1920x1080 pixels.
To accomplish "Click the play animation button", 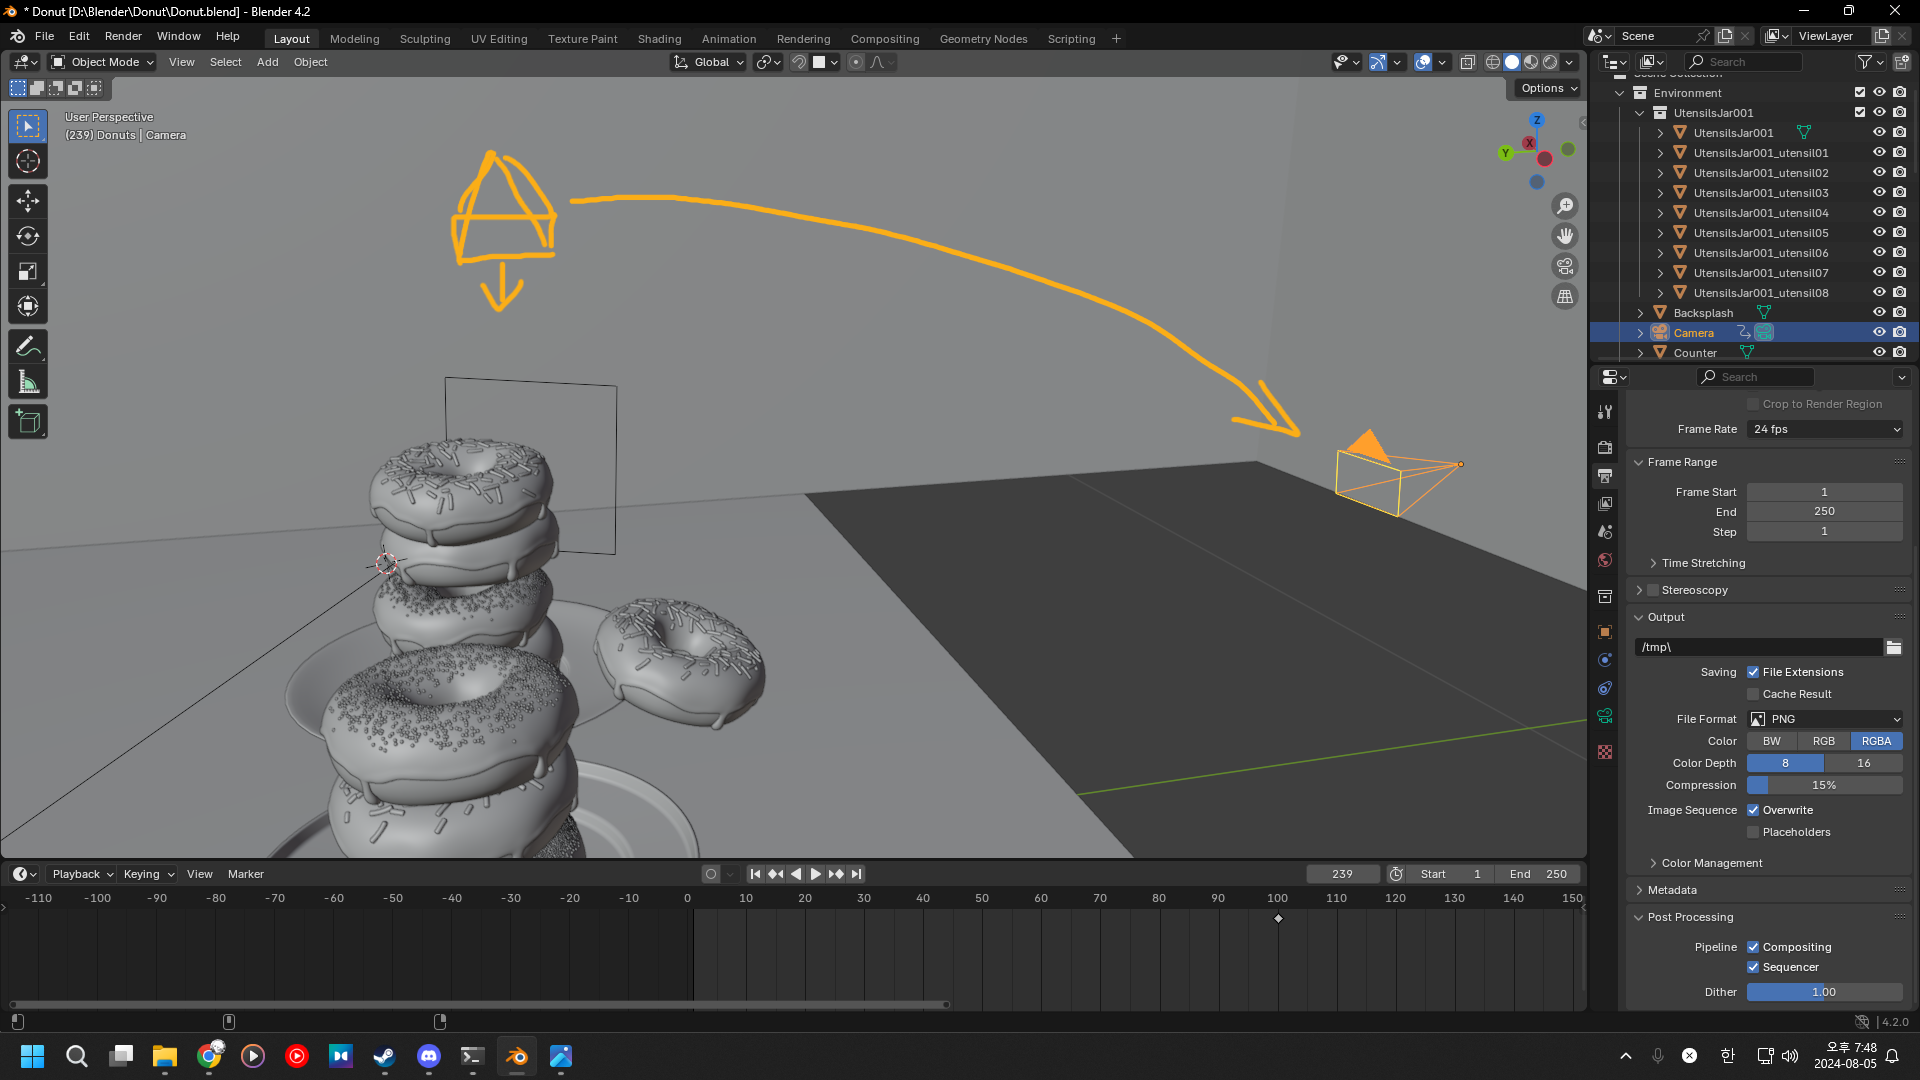I will pos(816,874).
